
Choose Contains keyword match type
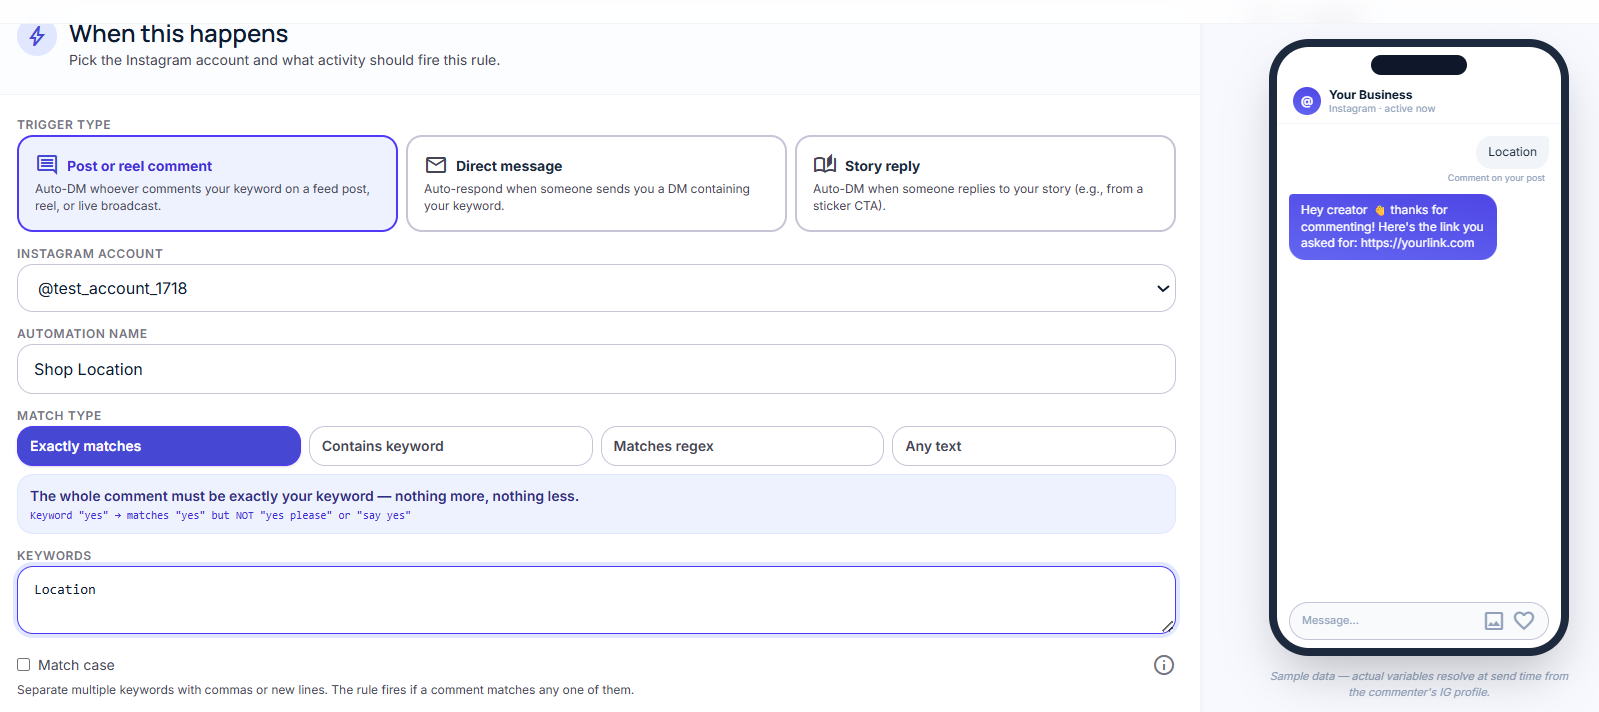(451, 446)
